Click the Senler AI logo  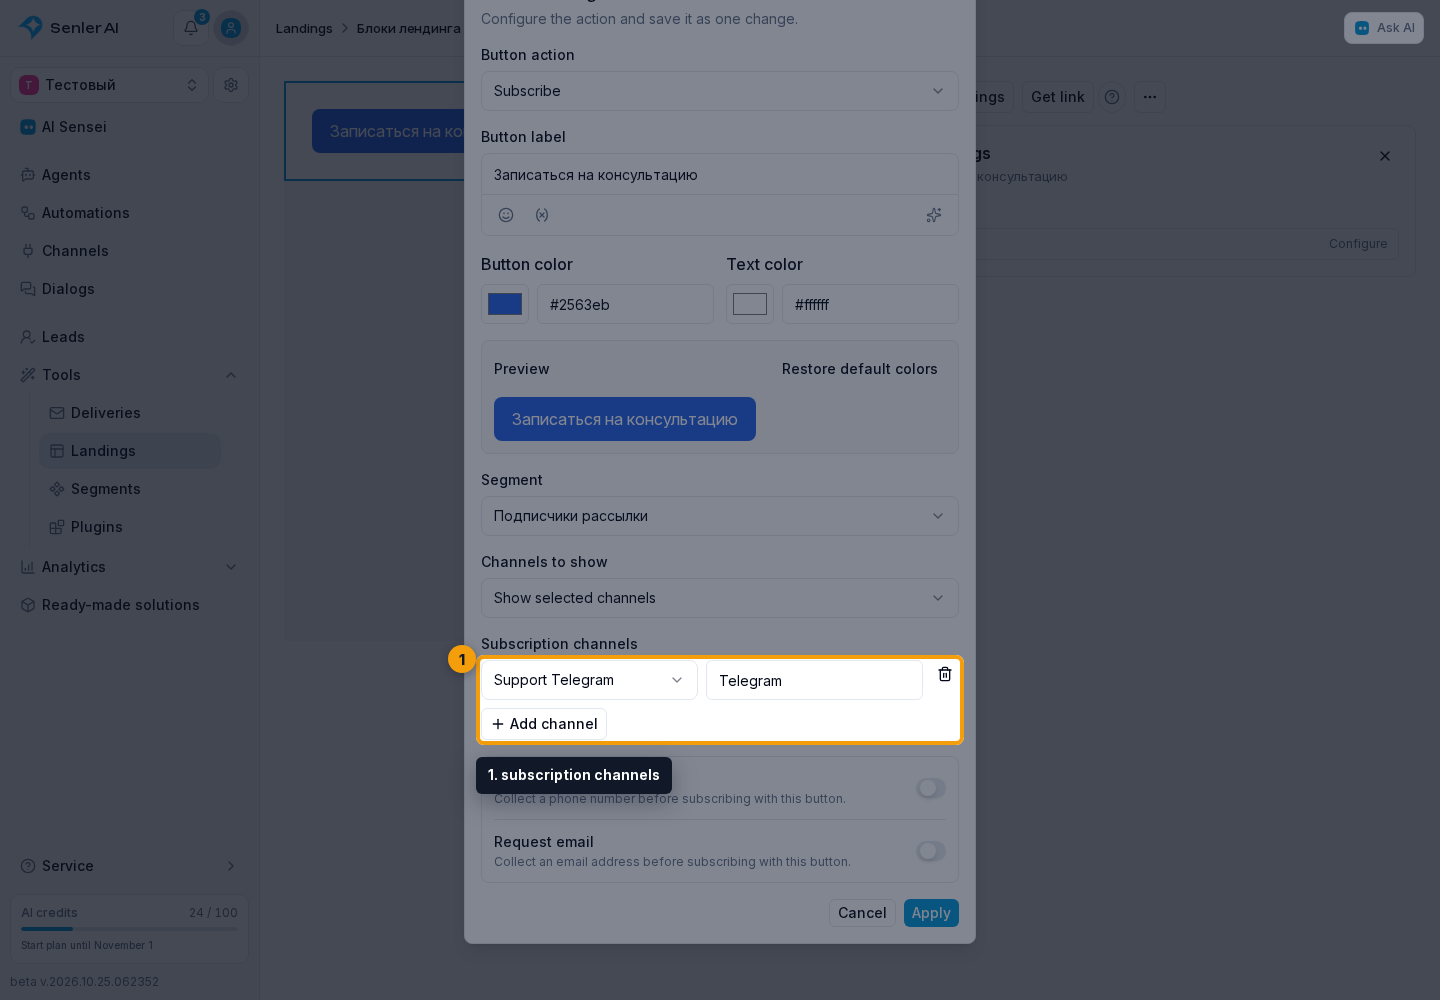tap(69, 28)
